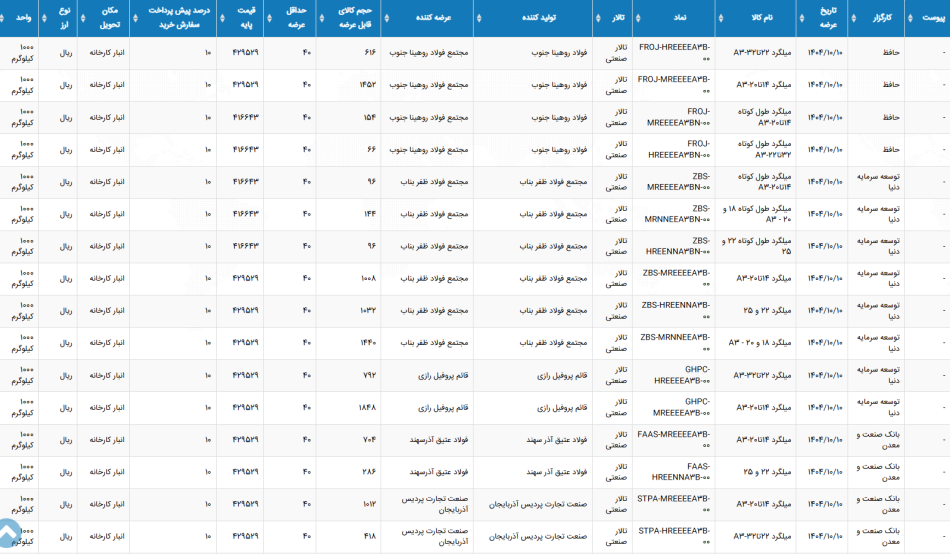Sort by the مکان تحویل column arrows
The height and width of the screenshot is (554, 950).
tap(83, 18)
